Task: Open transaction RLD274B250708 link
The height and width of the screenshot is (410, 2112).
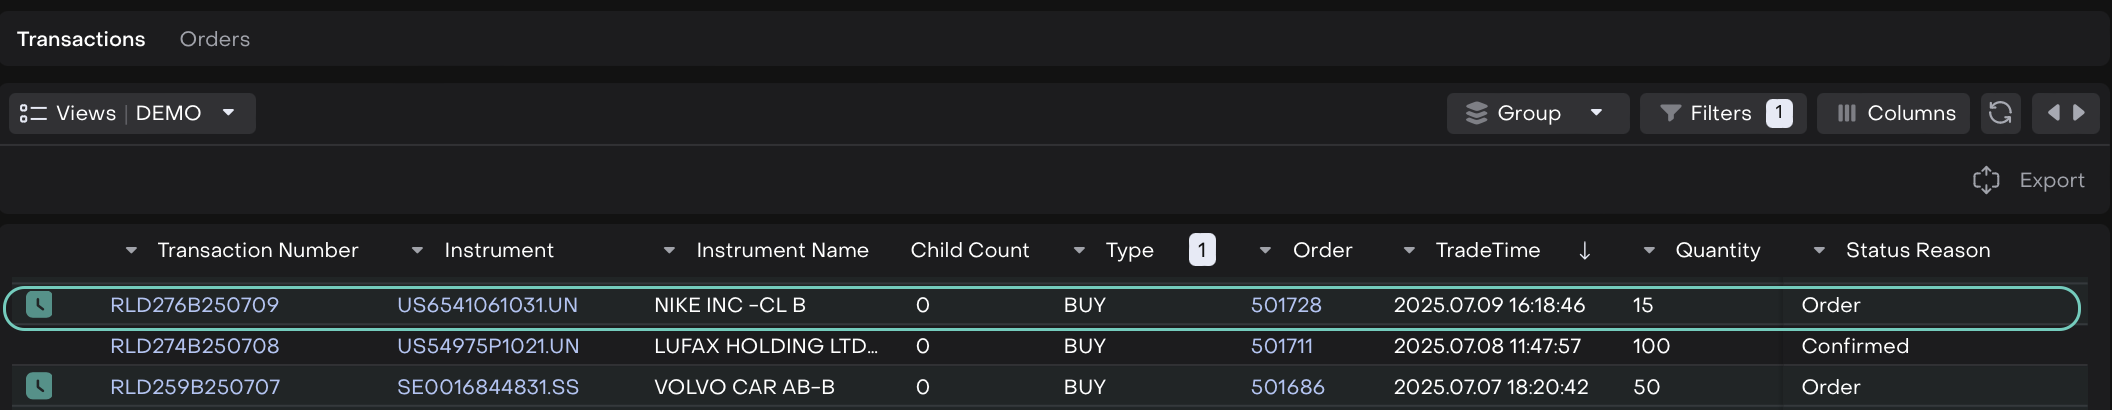Action: 195,346
